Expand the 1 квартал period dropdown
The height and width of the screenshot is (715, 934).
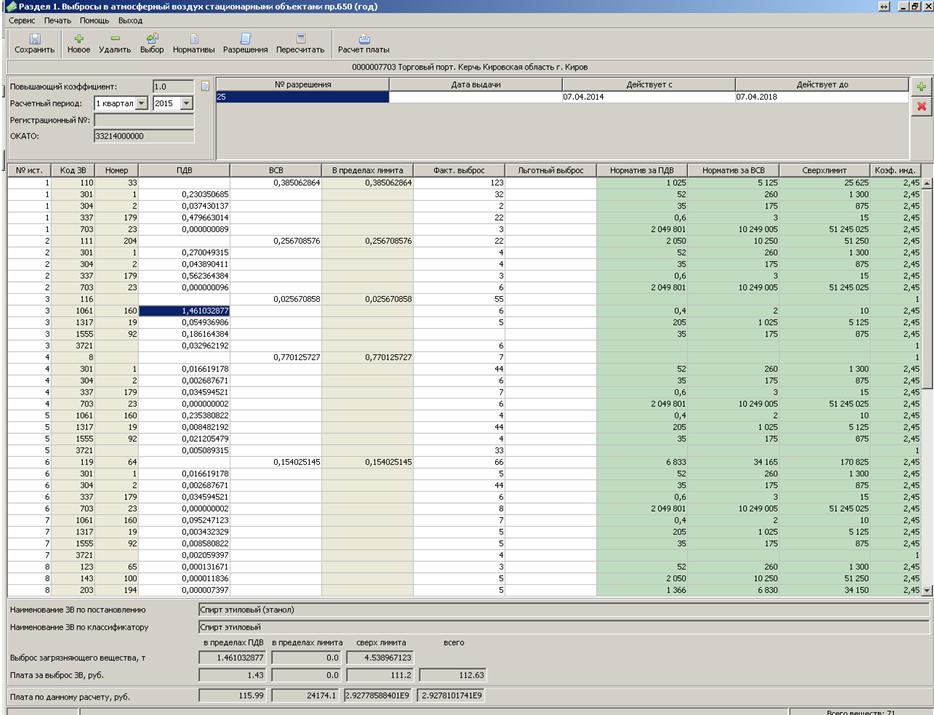pyautogui.click(x=141, y=103)
